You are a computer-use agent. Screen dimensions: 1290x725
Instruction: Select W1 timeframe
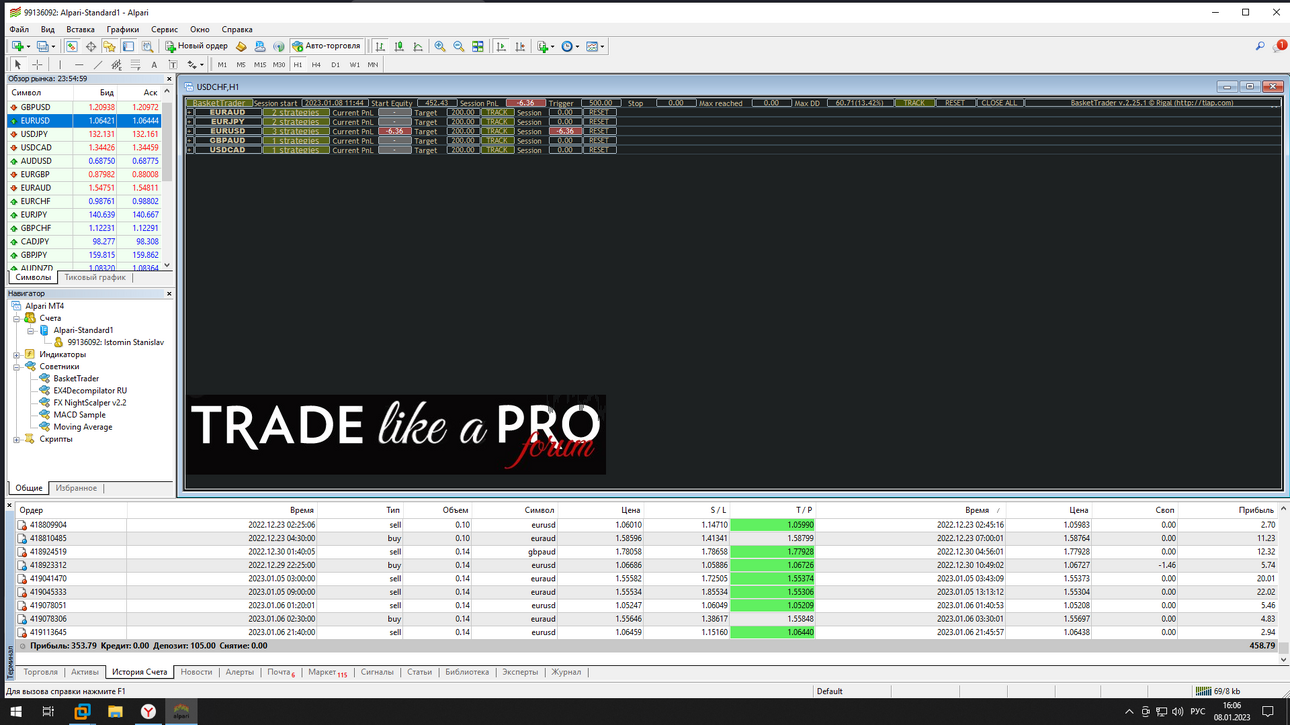(x=354, y=65)
